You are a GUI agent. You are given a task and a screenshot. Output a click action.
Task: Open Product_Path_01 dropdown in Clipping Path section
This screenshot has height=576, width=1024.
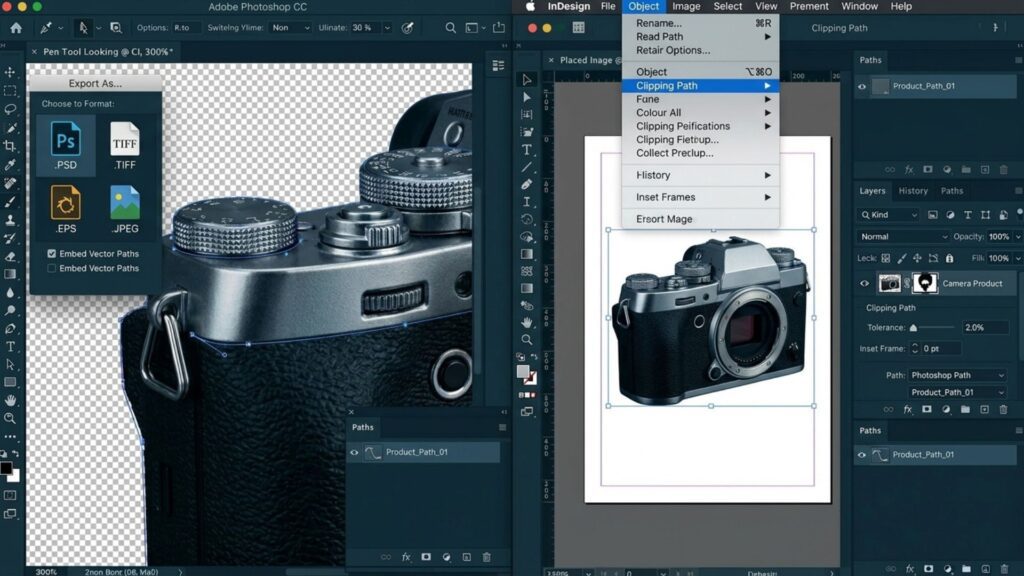coord(957,392)
